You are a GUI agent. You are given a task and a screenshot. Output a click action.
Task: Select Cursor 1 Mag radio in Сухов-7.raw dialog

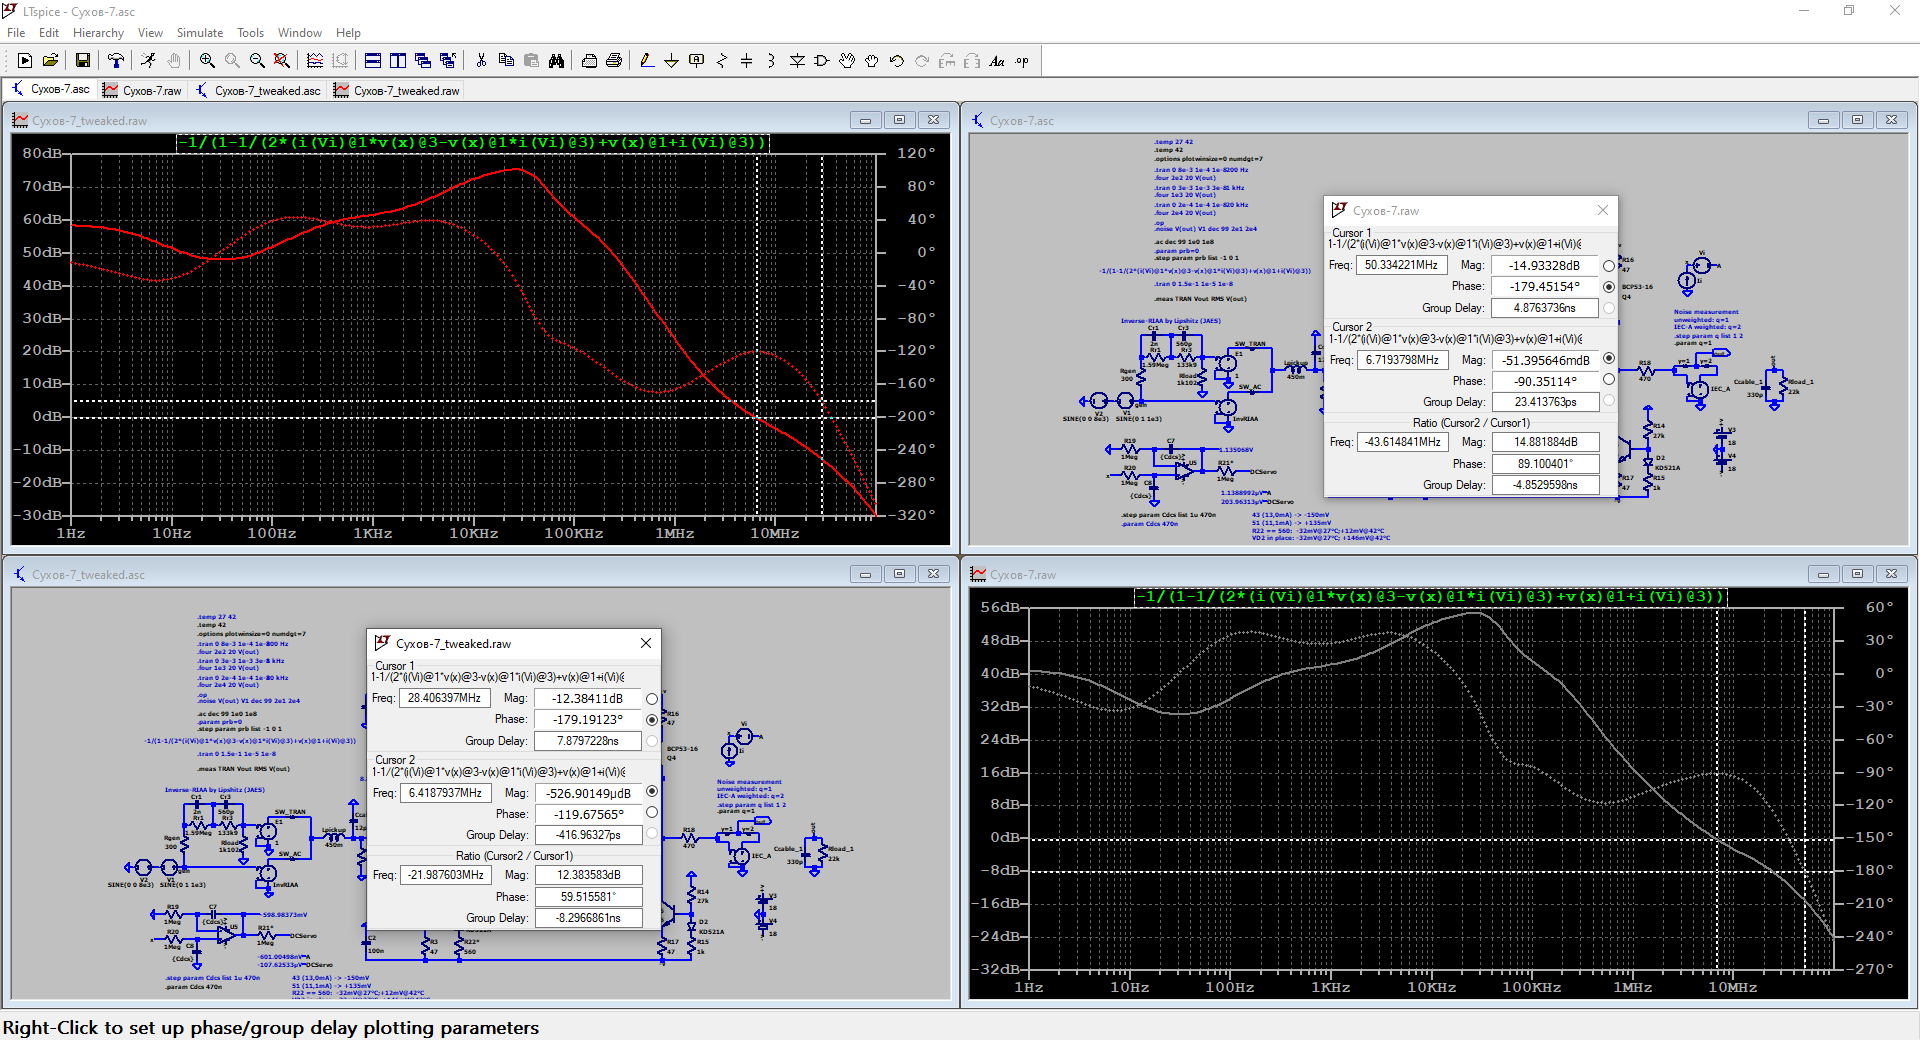pos(1608,266)
